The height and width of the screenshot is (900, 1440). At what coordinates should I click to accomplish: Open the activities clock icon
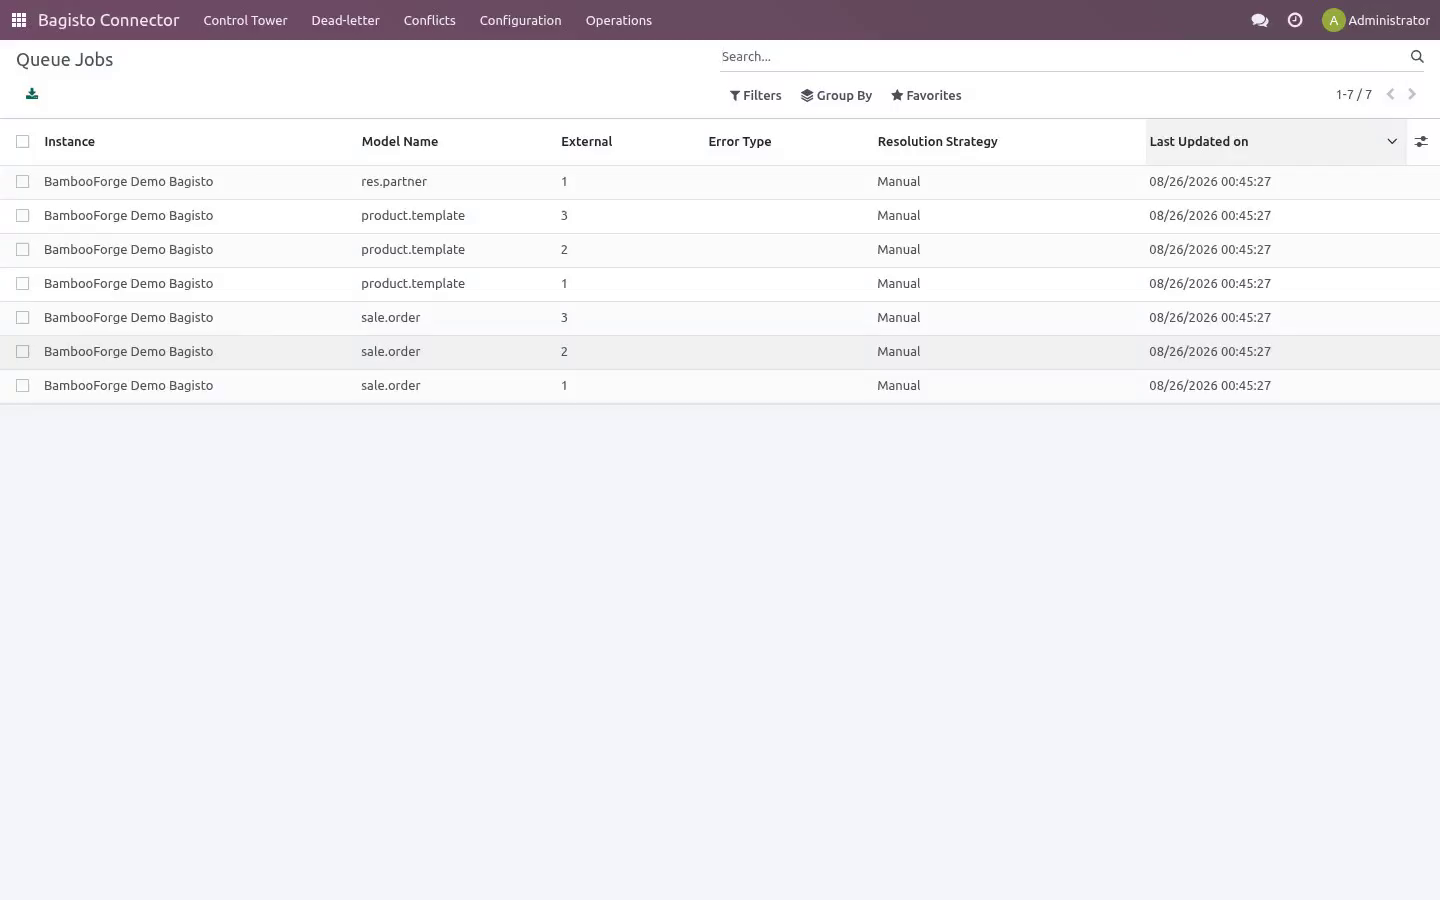(x=1295, y=20)
